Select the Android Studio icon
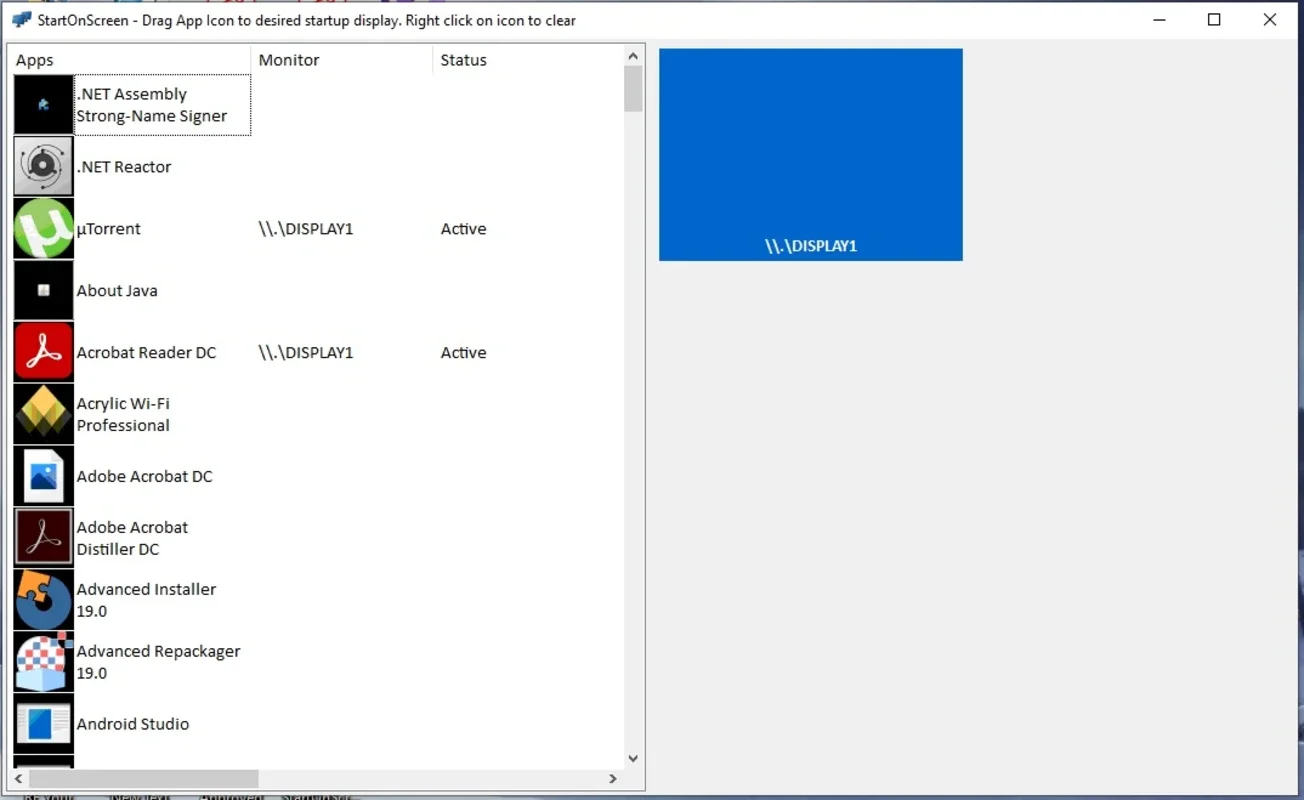The width and height of the screenshot is (1304, 800). pos(44,725)
